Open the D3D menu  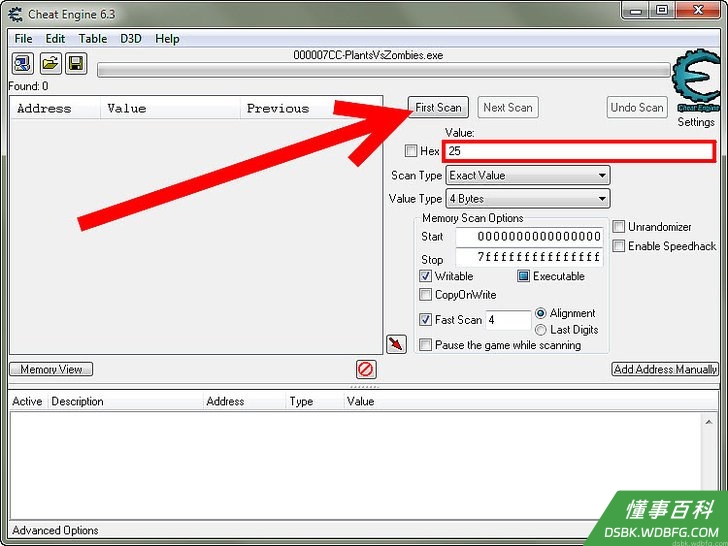131,39
